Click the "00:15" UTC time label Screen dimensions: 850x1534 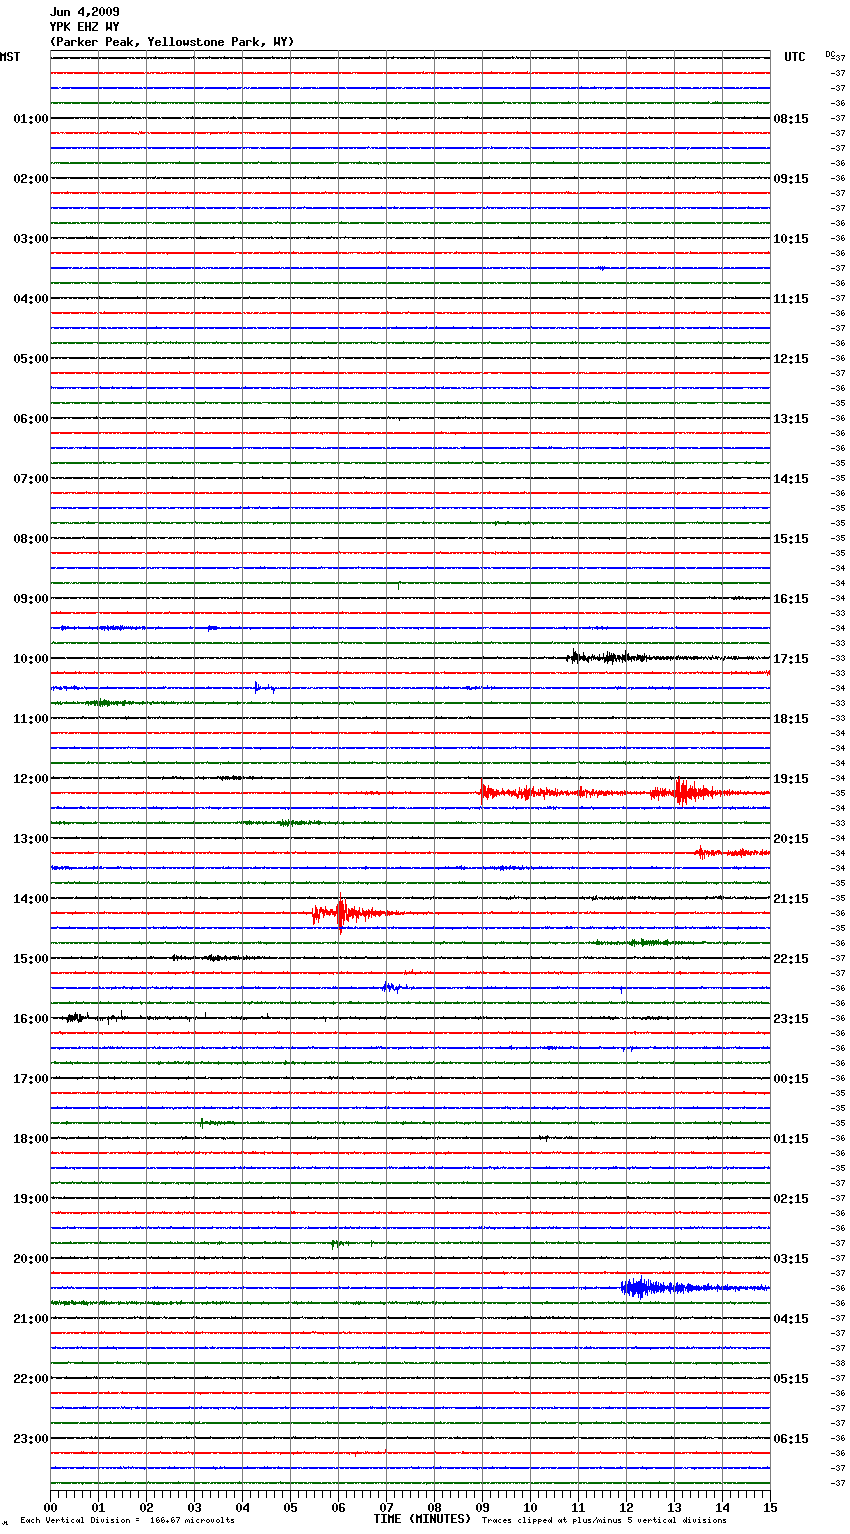click(x=791, y=1079)
